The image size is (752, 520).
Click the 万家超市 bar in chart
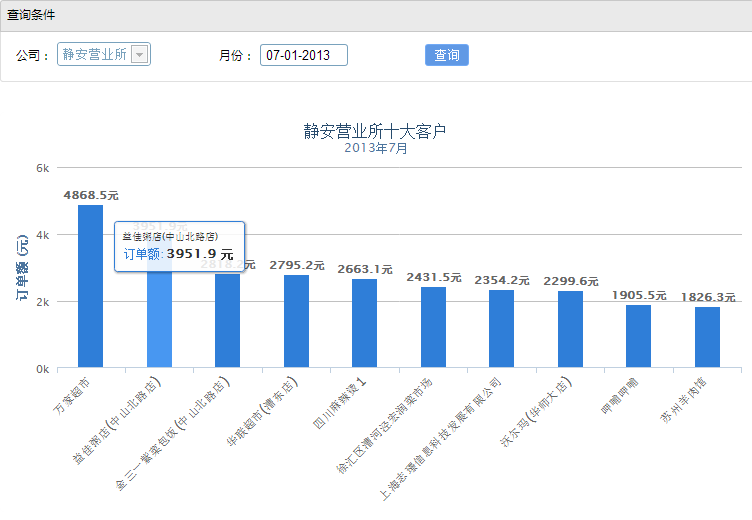coord(90,286)
